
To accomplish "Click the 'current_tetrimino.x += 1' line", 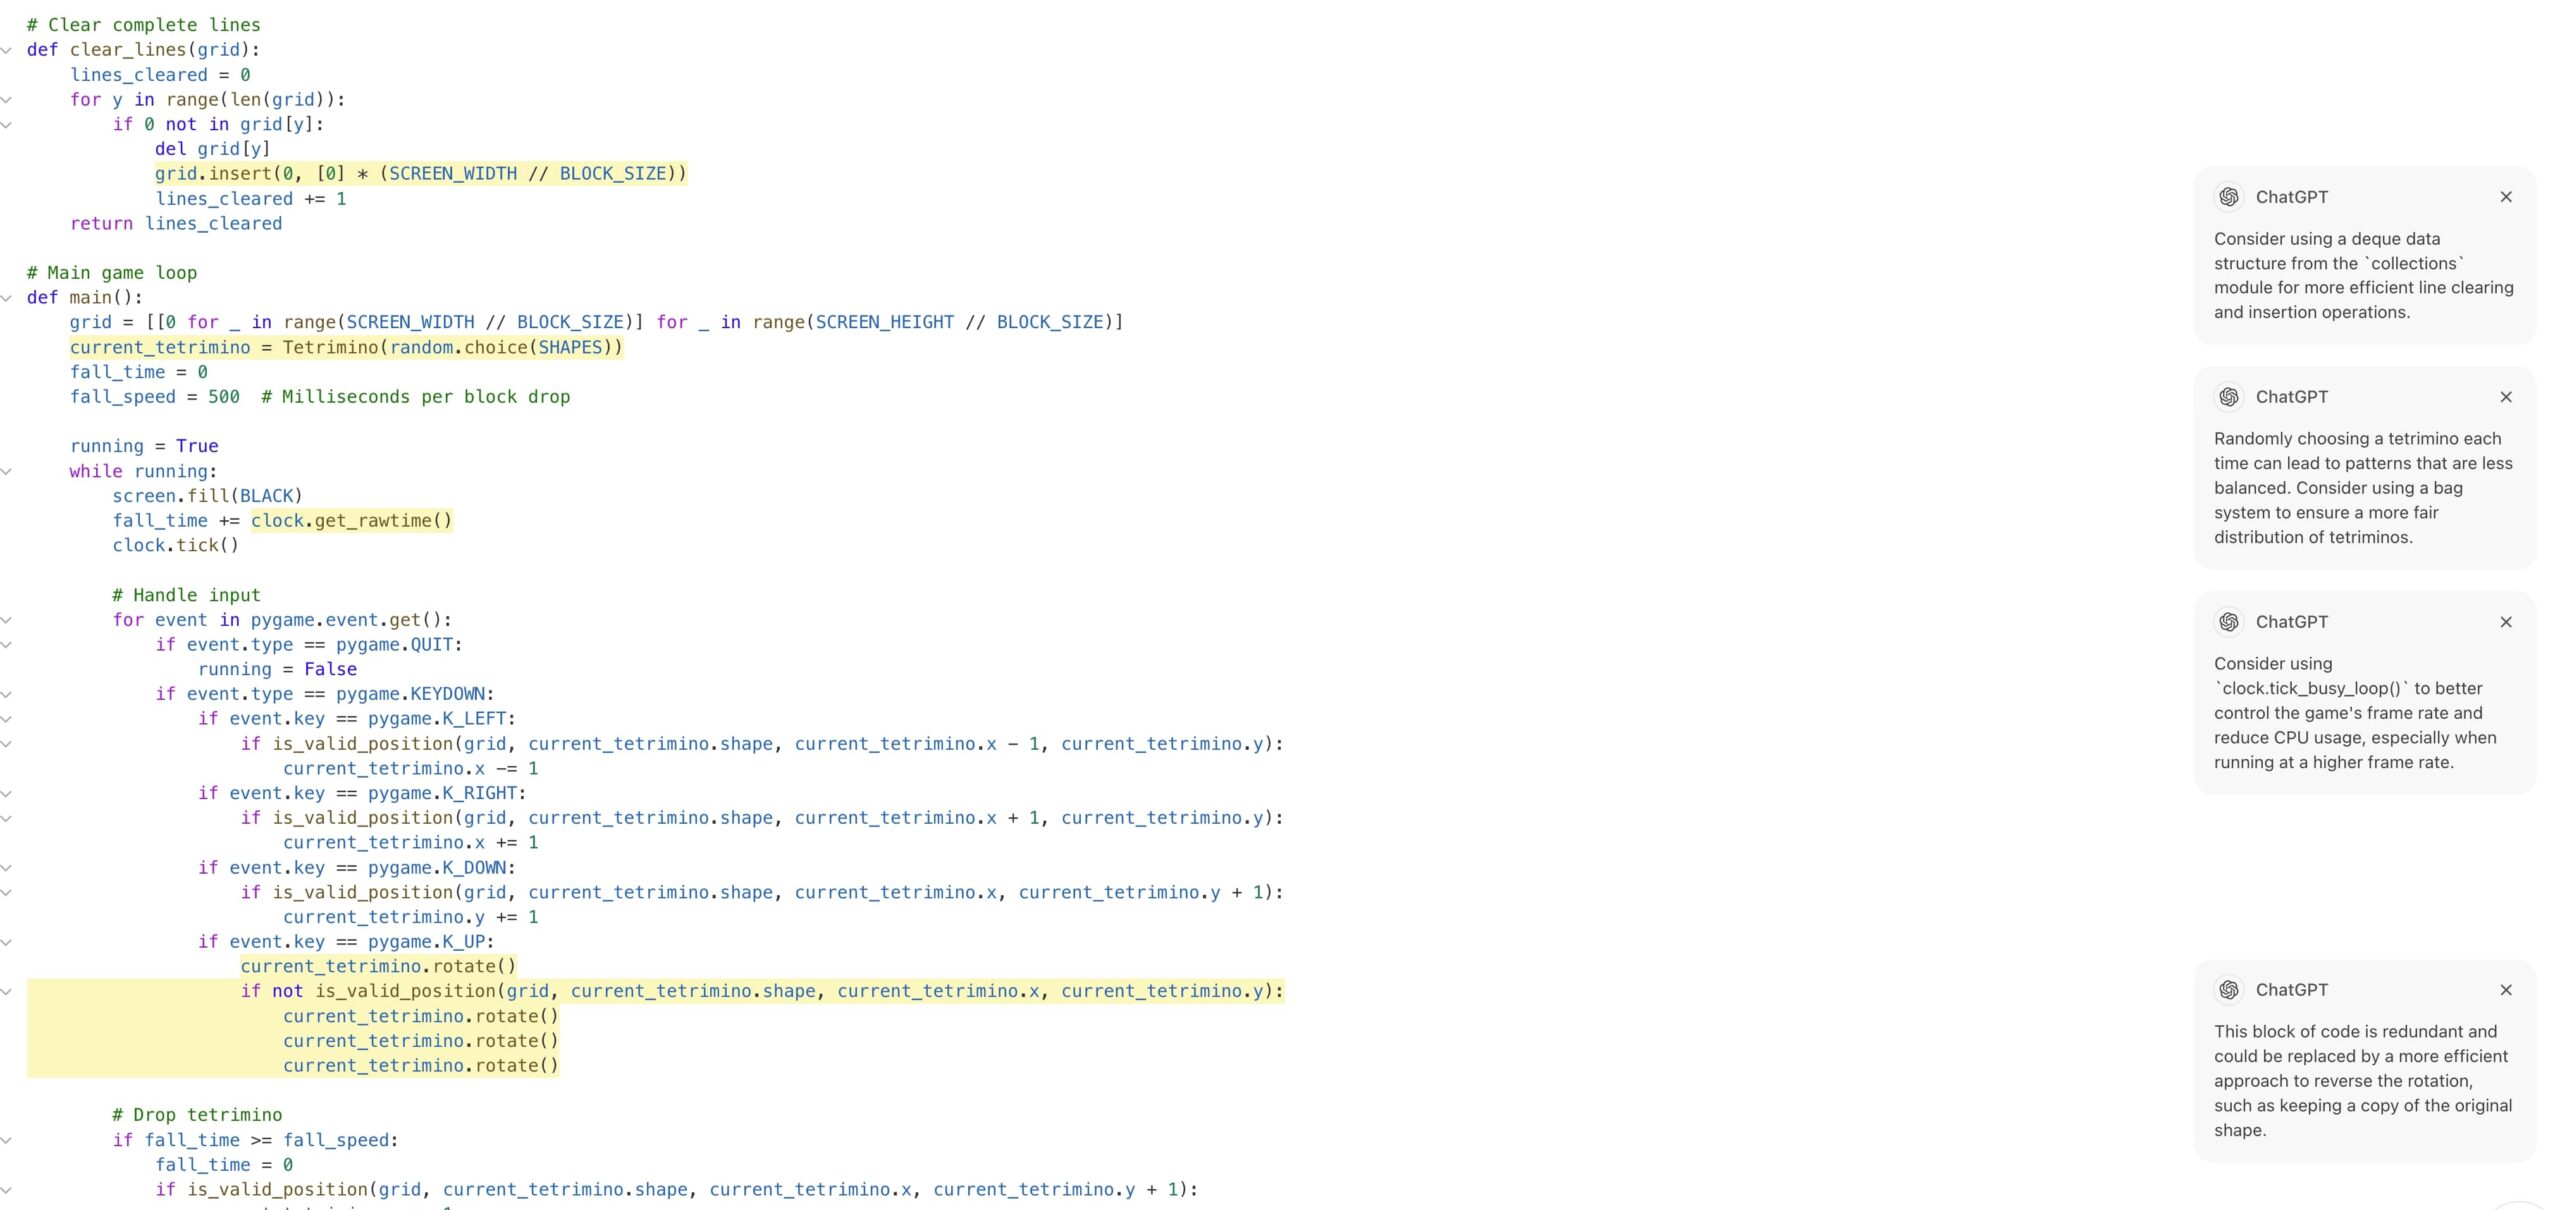I will click(411, 842).
